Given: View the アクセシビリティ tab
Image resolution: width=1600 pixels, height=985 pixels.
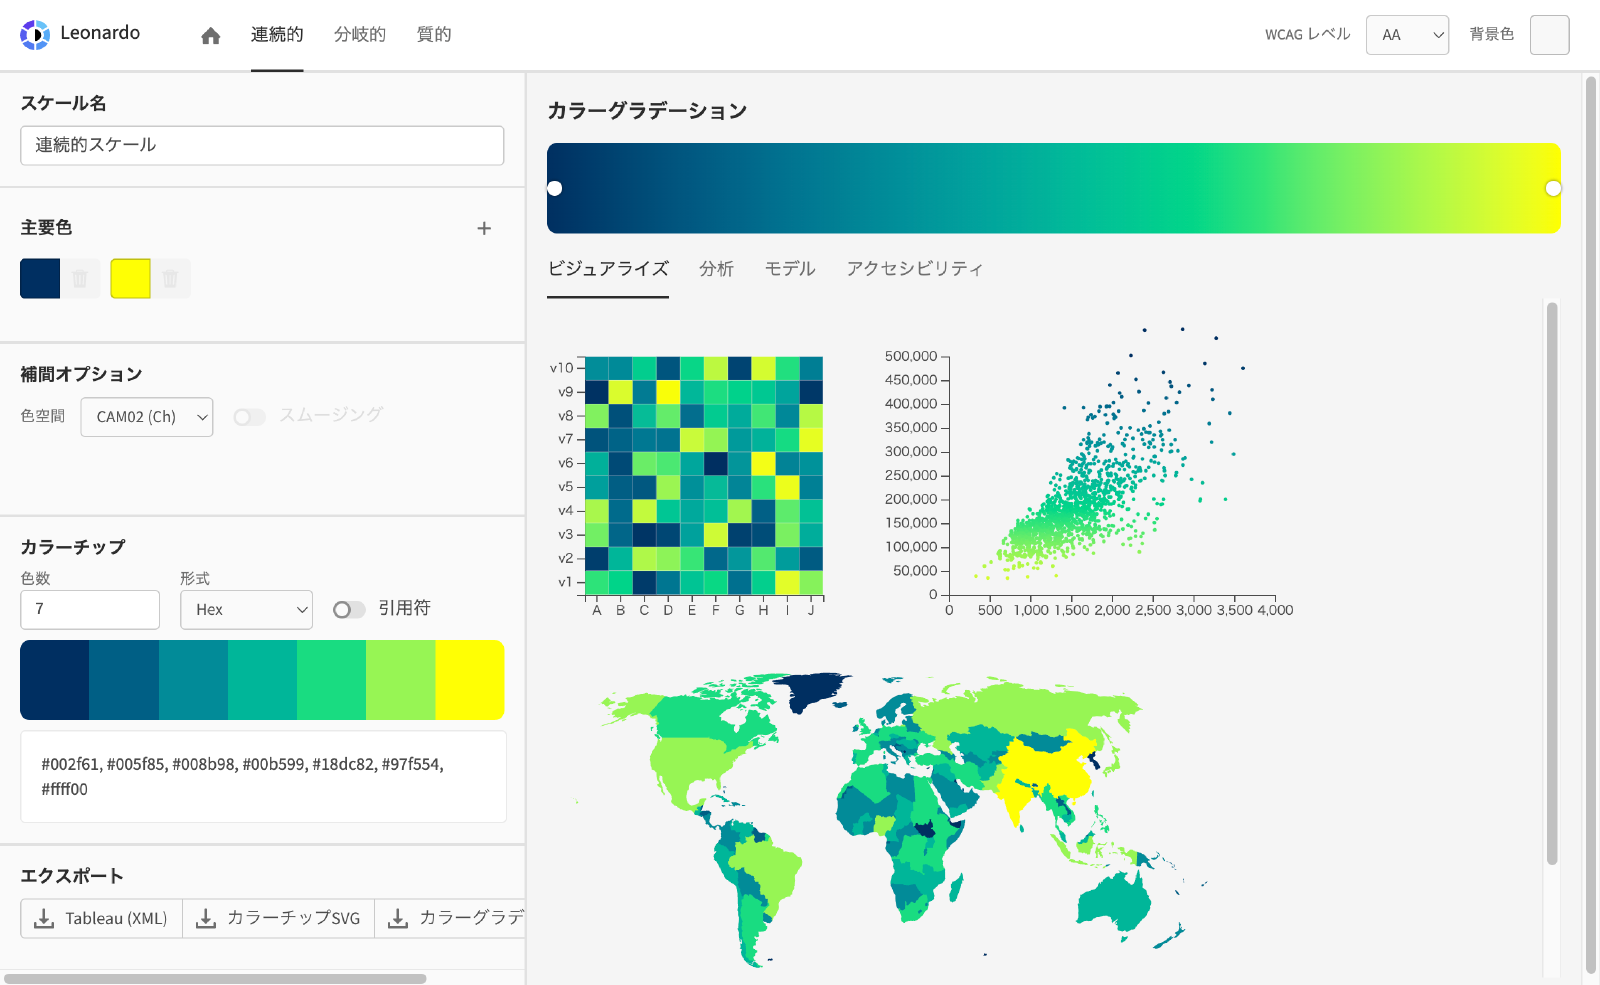Looking at the screenshot, I should pyautogui.click(x=913, y=268).
